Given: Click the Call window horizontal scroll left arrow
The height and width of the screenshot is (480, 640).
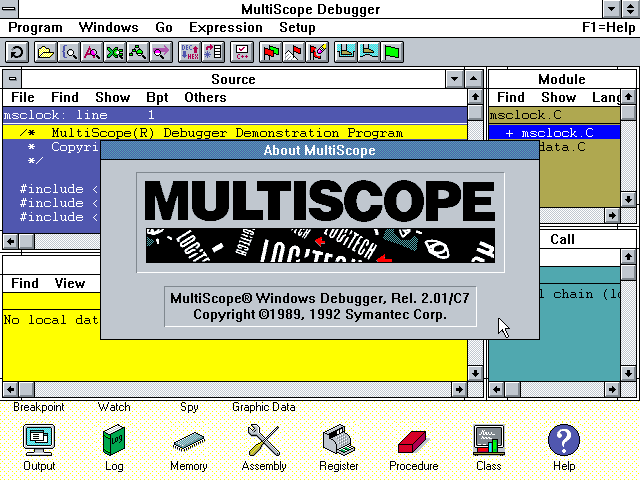Looking at the screenshot, I should pos(496,389).
